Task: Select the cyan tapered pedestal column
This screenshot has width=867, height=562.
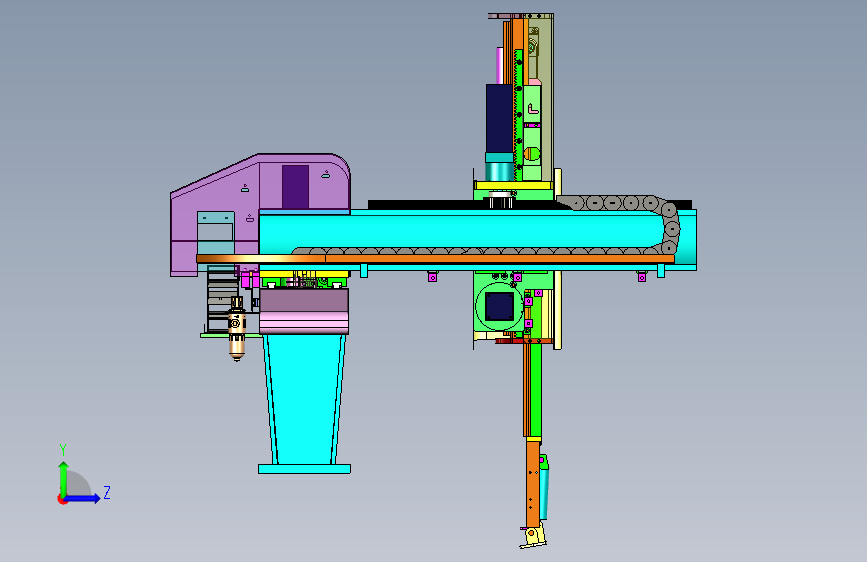Action: pyautogui.click(x=304, y=398)
